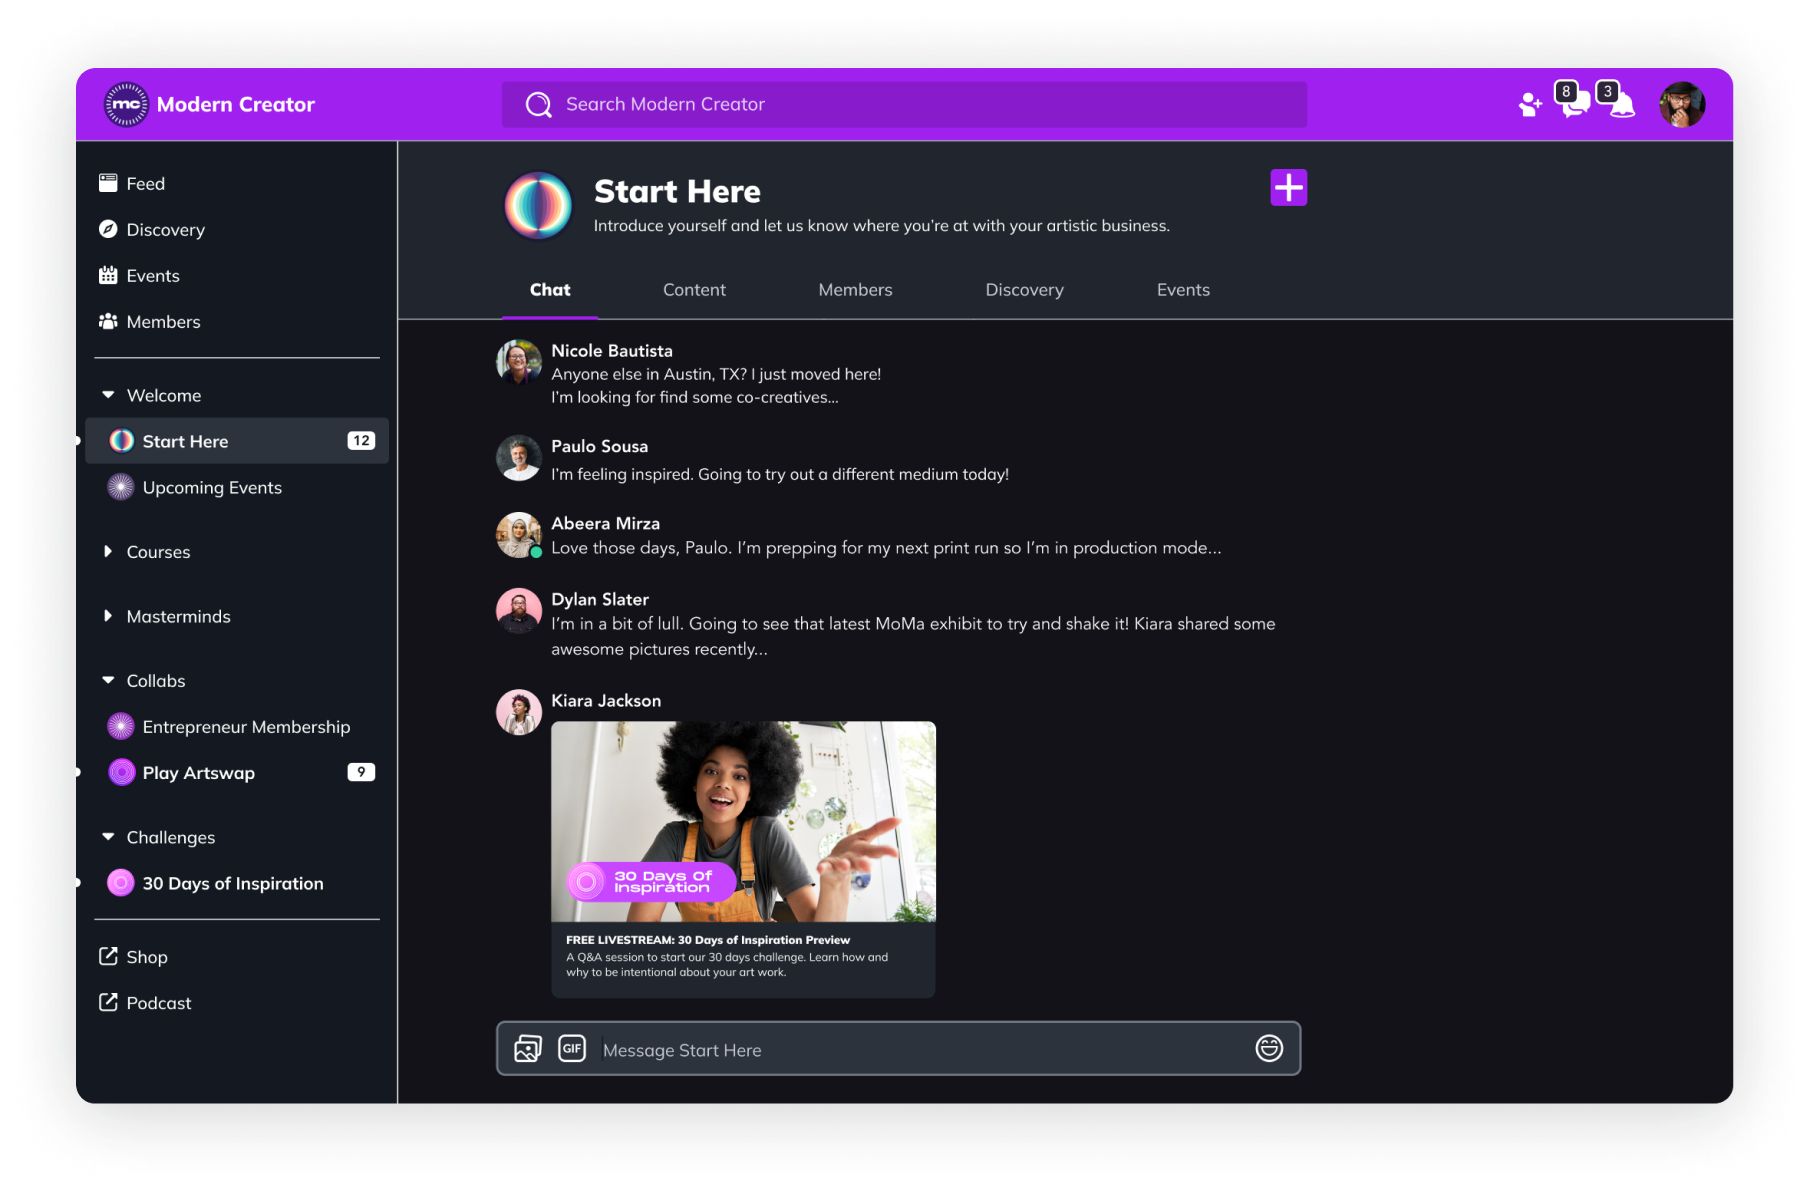Click the Discovery compass icon in sidebar
Viewport: 1810px width, 1188px height.
point(108,229)
